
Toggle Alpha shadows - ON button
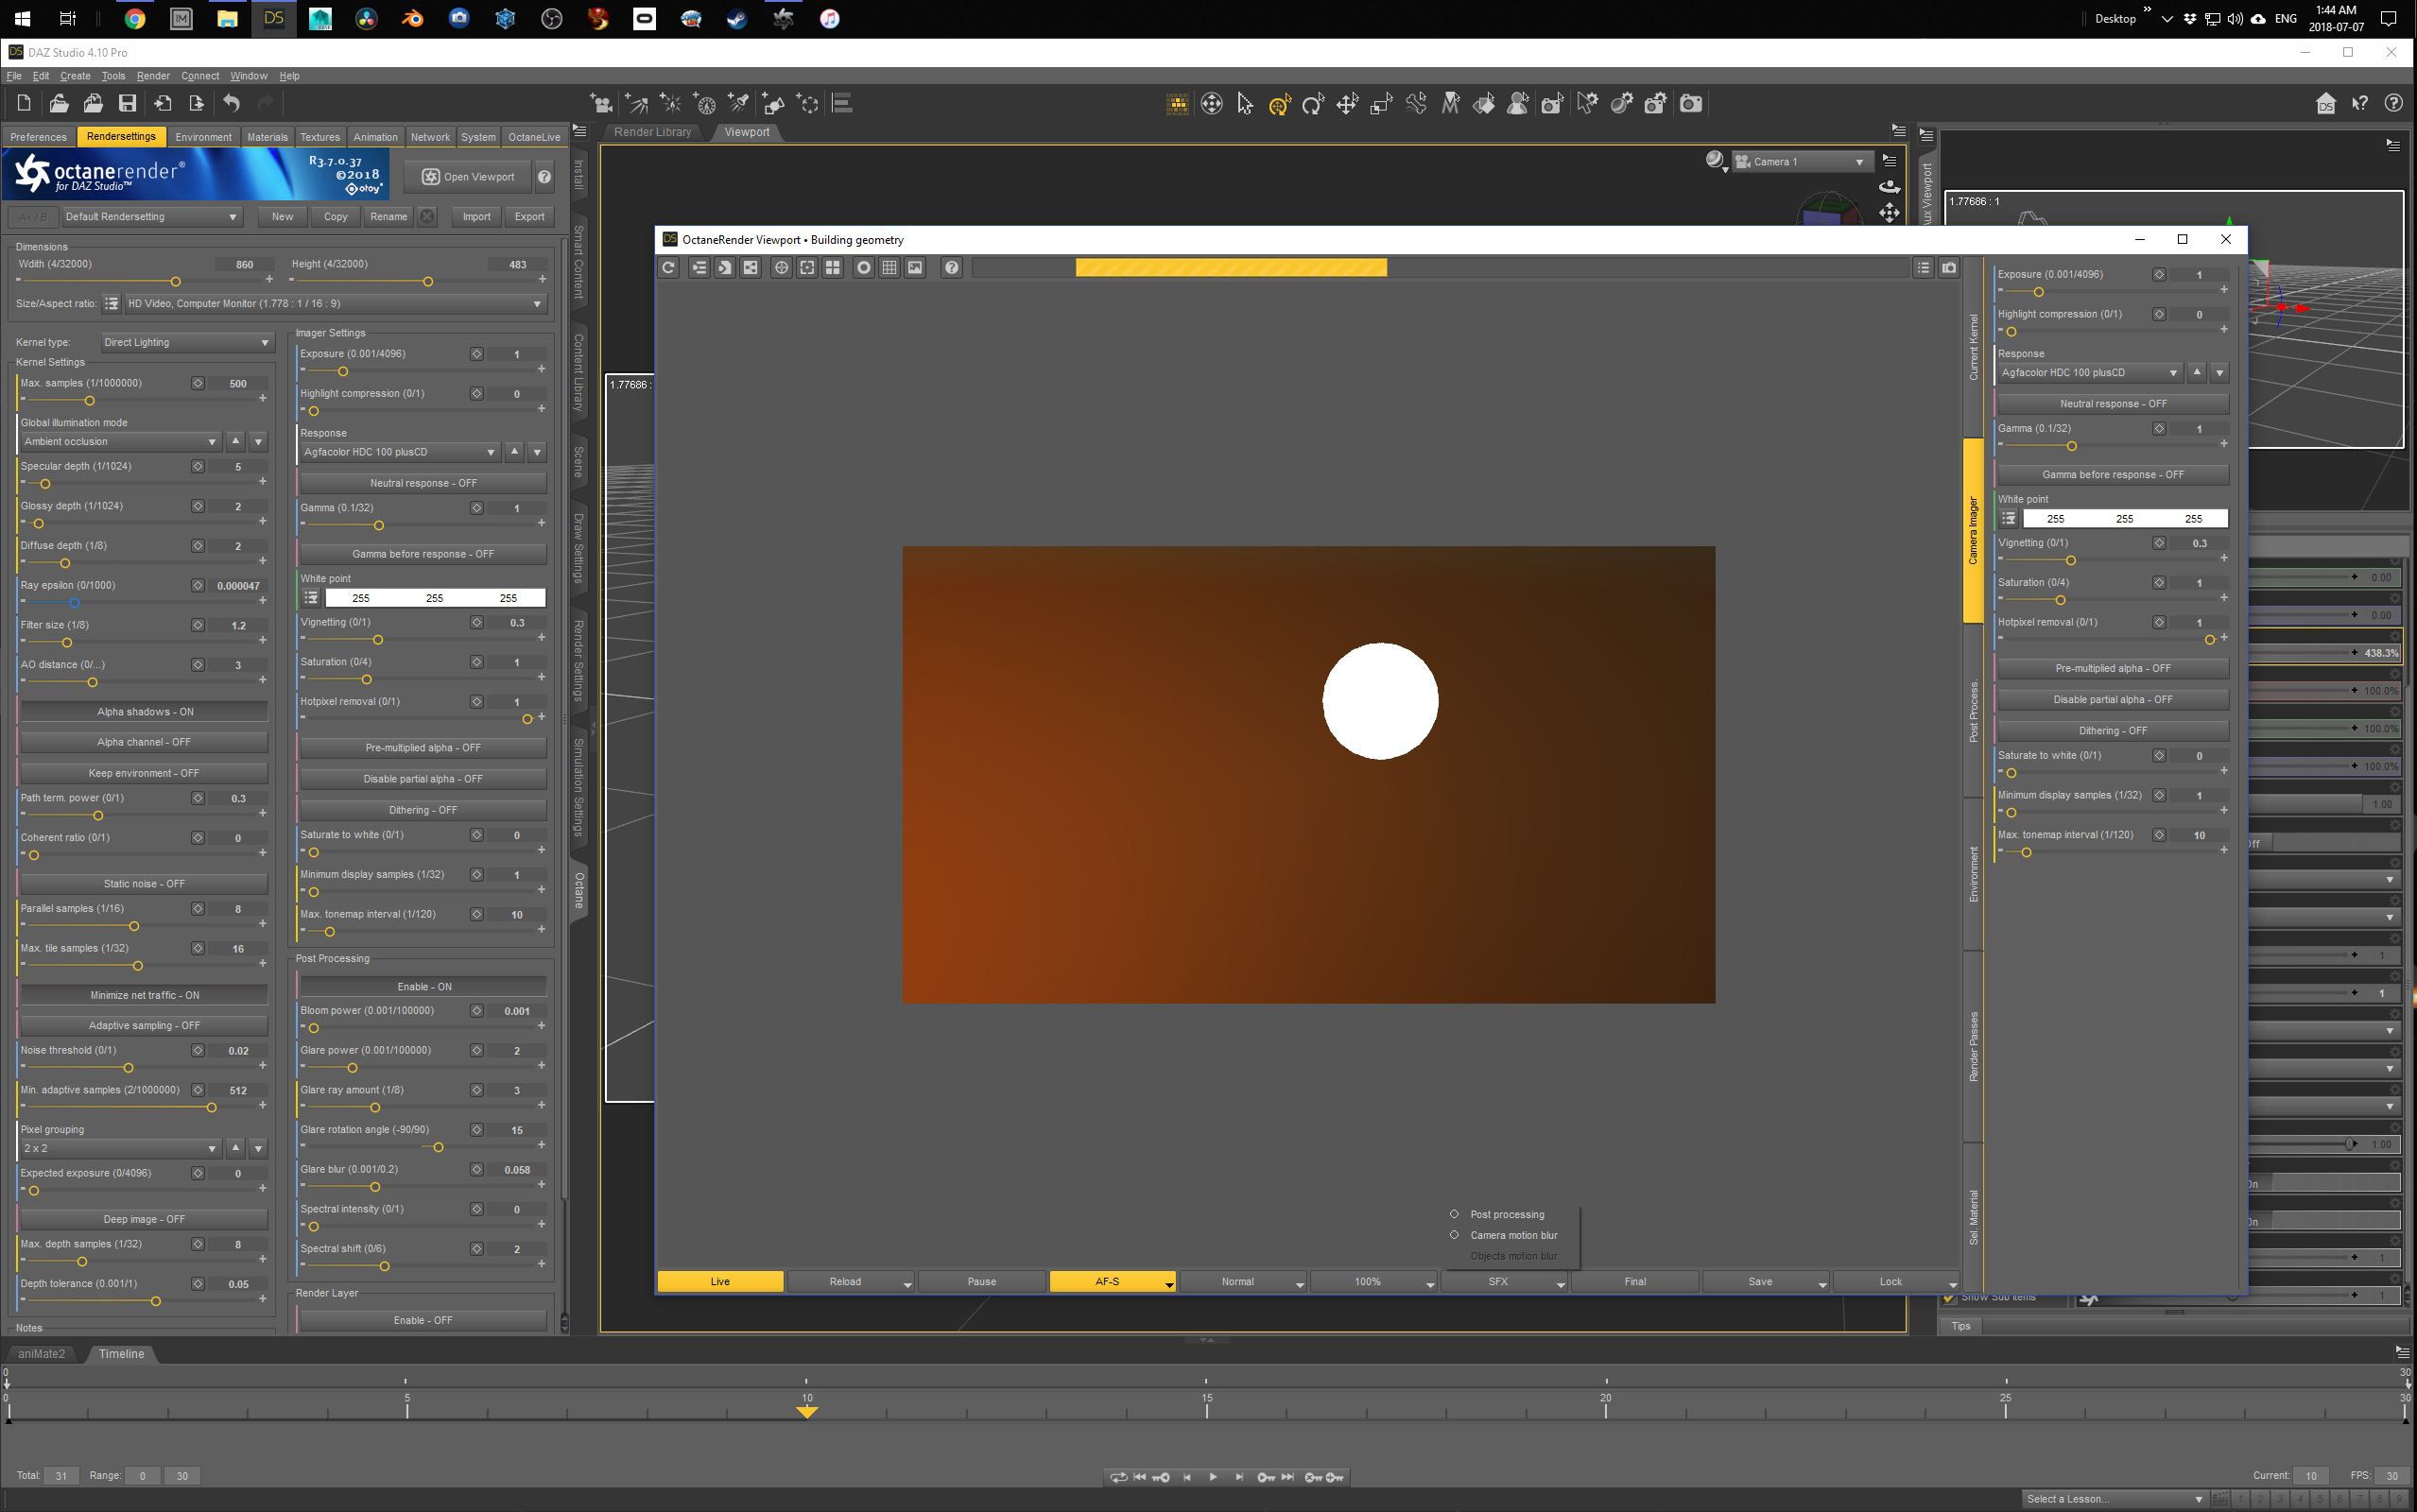(144, 712)
